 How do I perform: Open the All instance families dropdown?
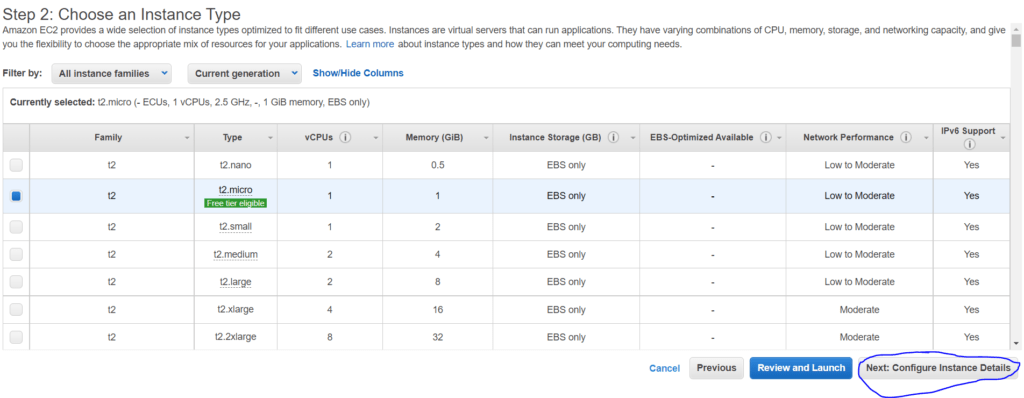click(112, 73)
